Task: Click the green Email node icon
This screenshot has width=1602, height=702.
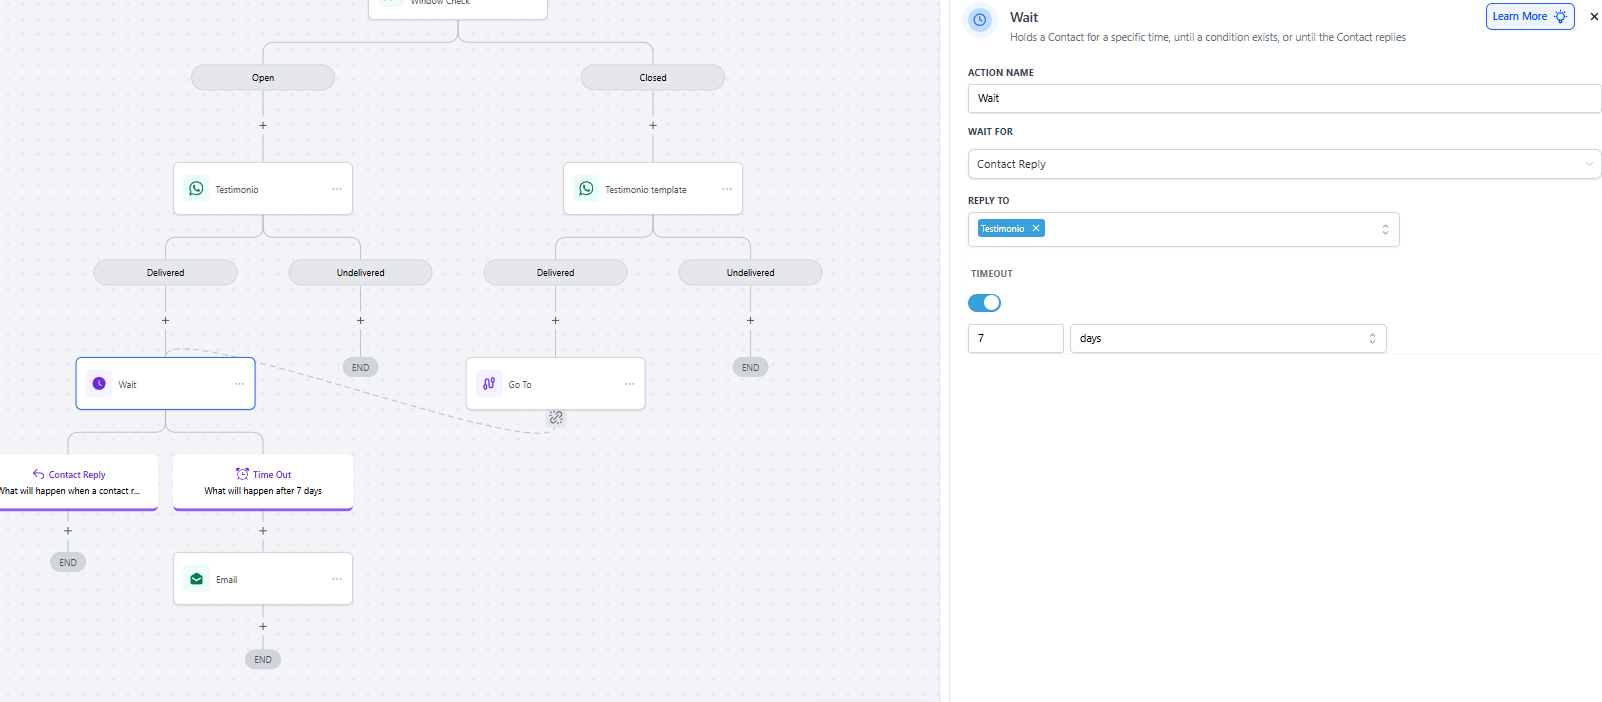Action: point(197,579)
